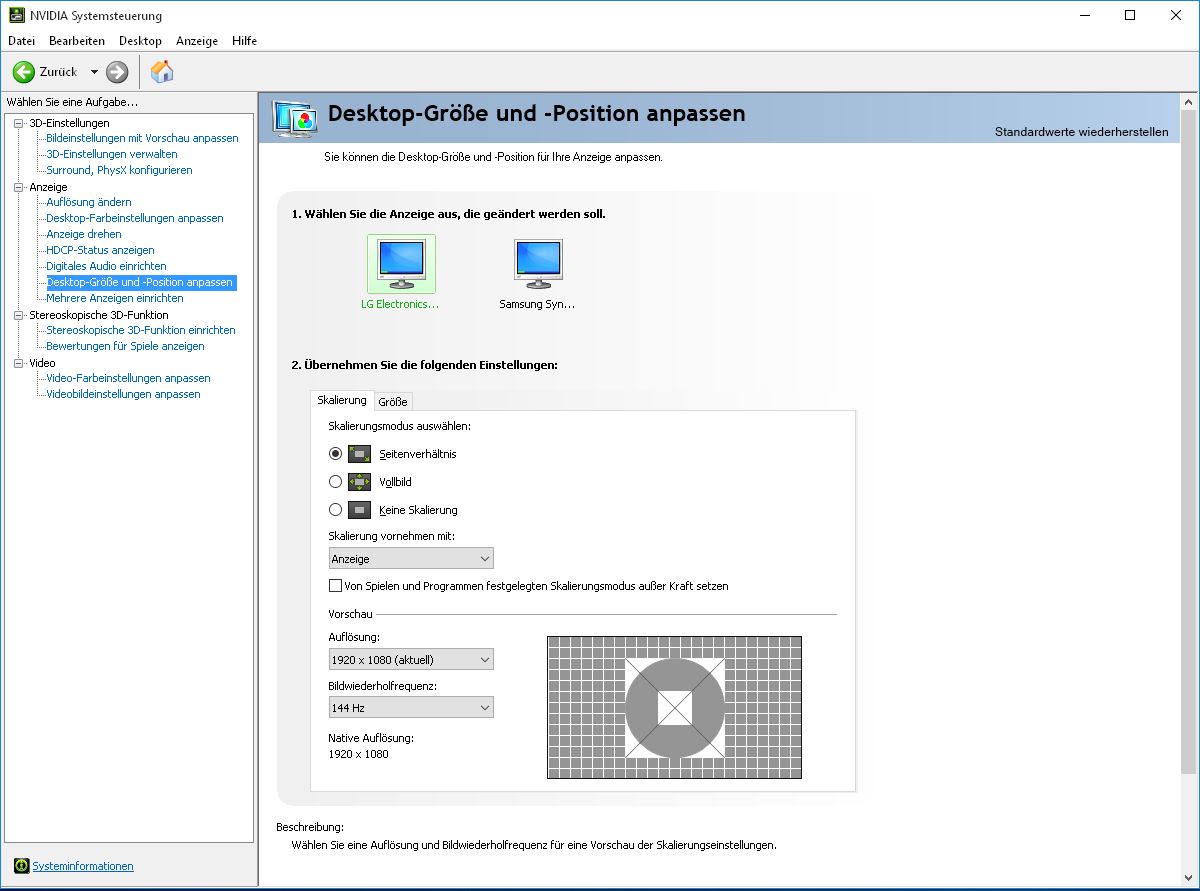Select Desktop-Größe und -Position anpassen
1200x891 pixels.
[141, 282]
